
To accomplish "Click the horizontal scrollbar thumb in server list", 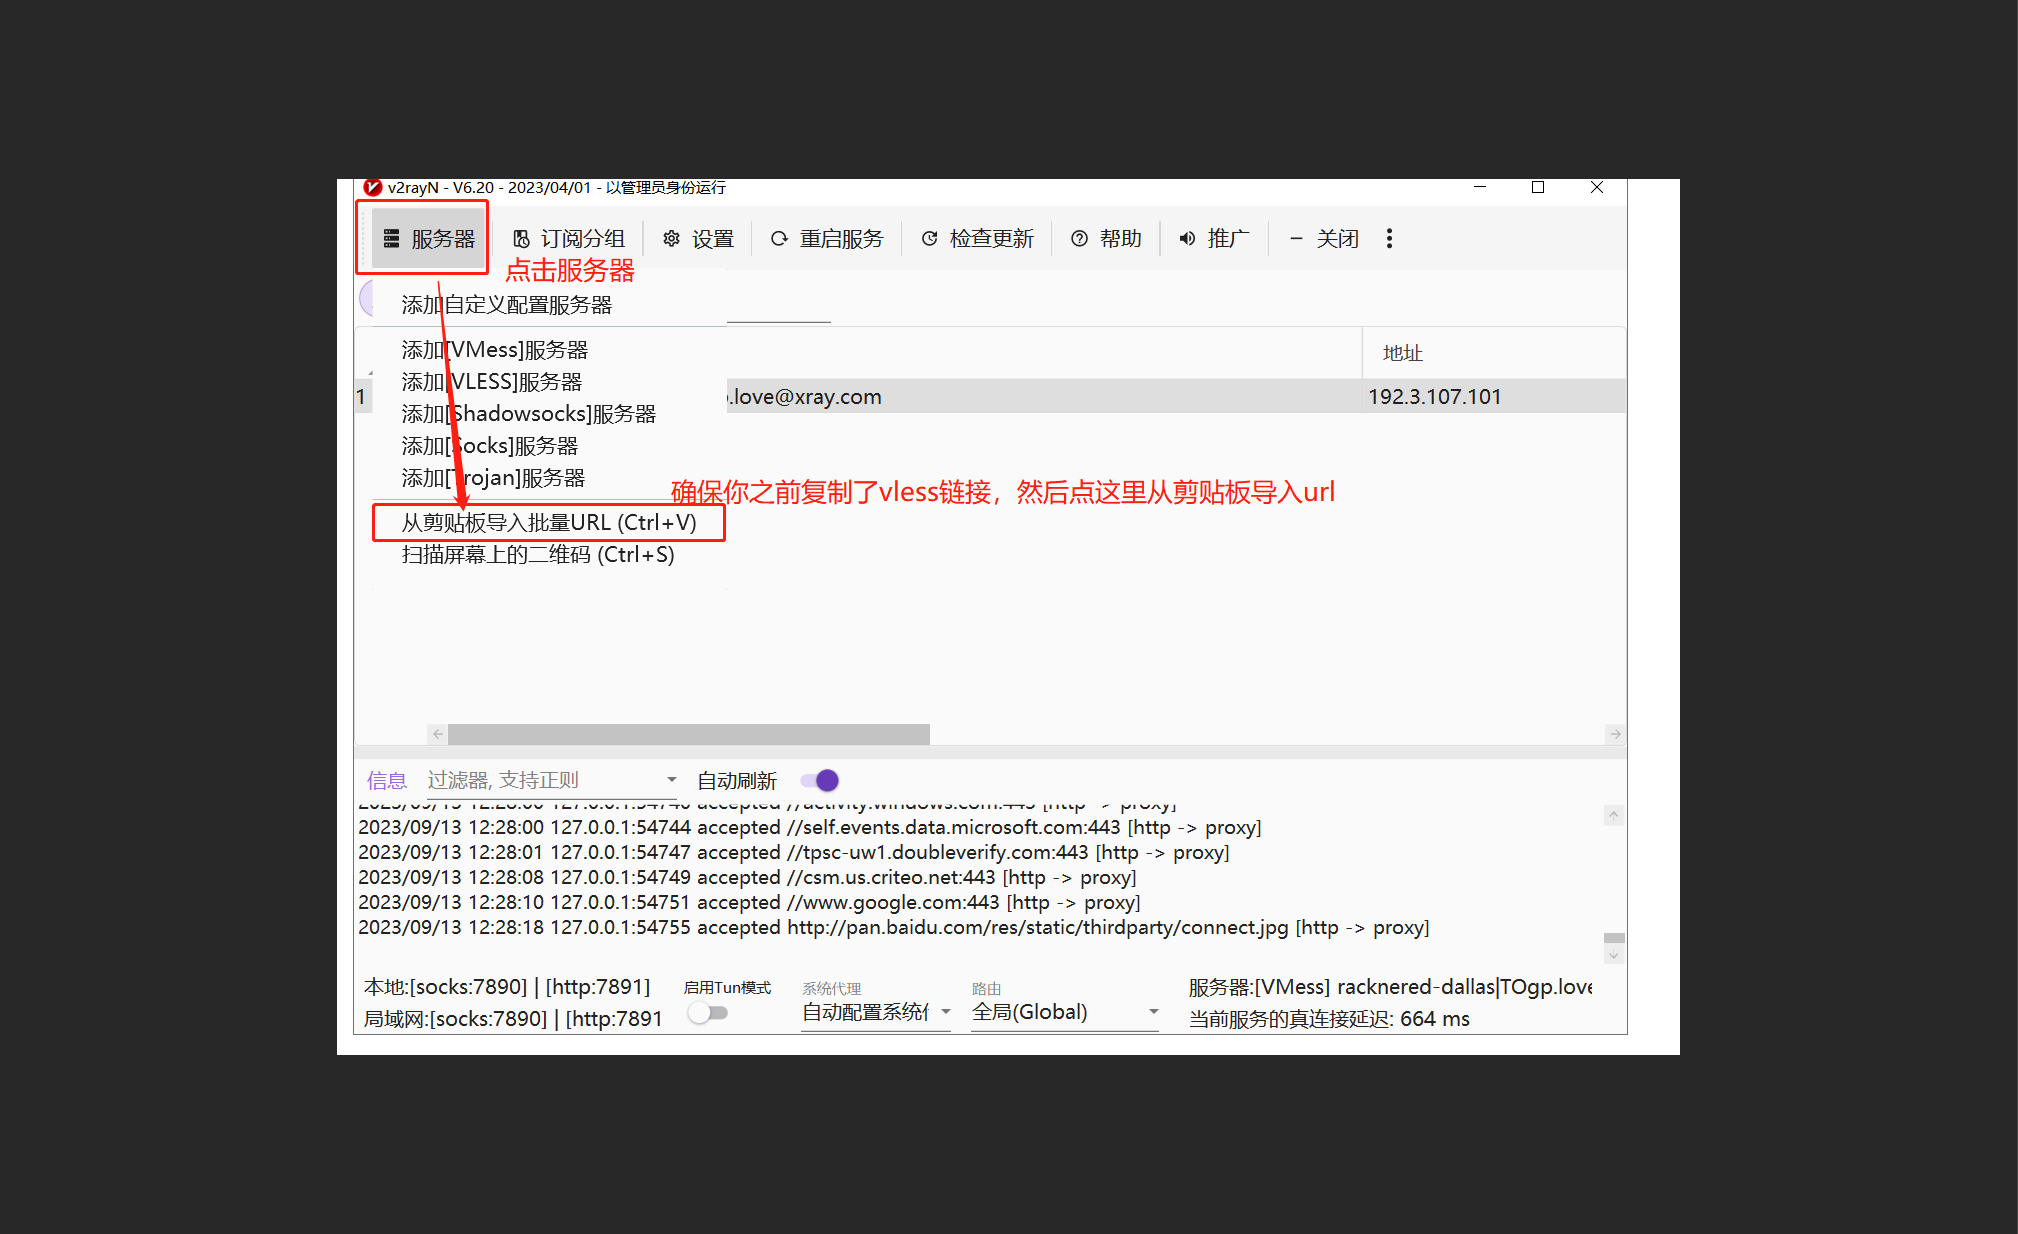I will point(689,734).
